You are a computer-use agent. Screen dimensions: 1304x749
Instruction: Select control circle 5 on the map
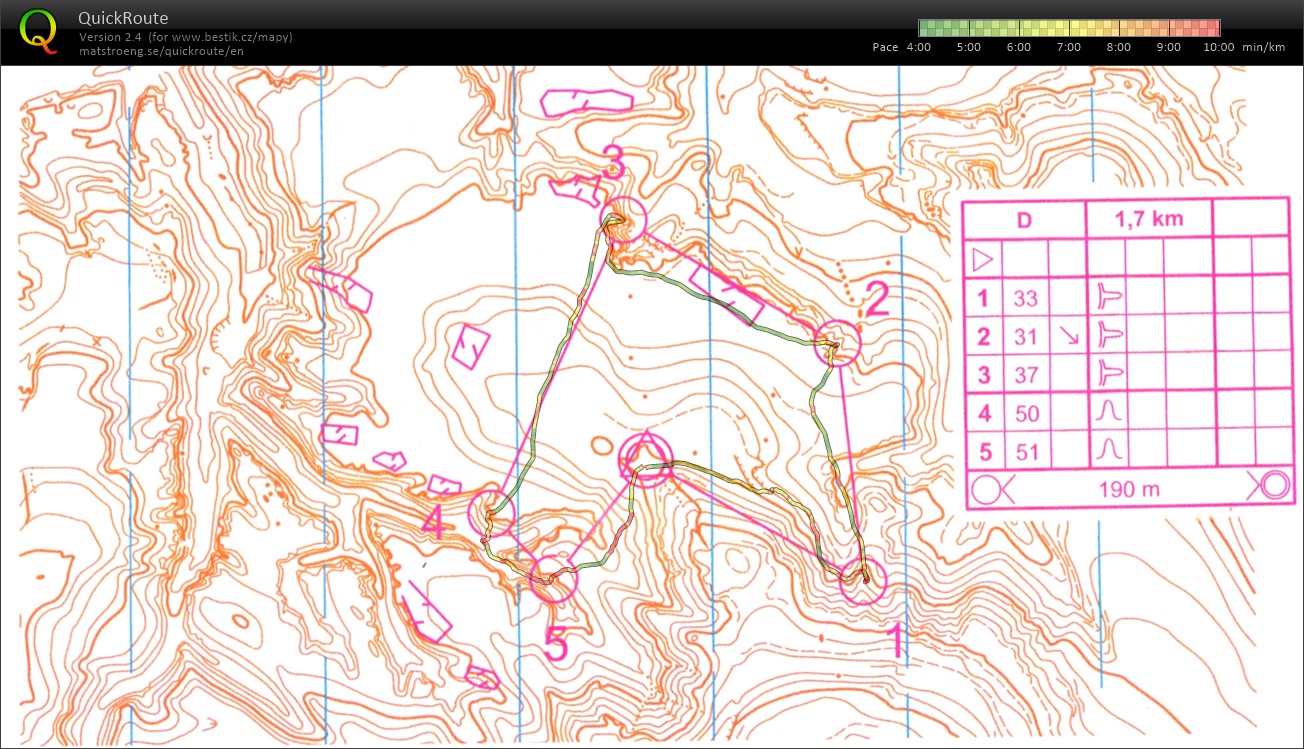click(554, 578)
